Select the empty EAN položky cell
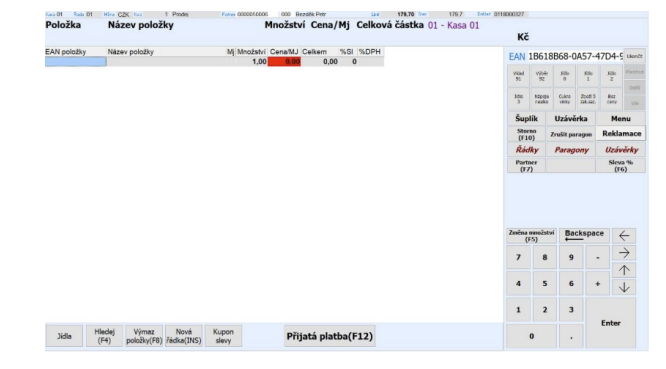 click(76, 62)
